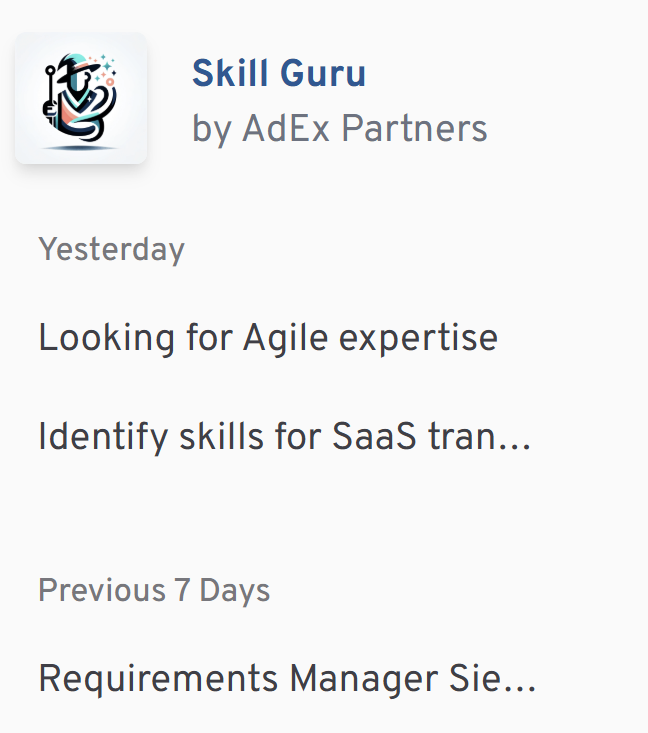This screenshot has height=733, width=648.
Task: Choose the SaaS skills history entry
Action: click(x=283, y=438)
